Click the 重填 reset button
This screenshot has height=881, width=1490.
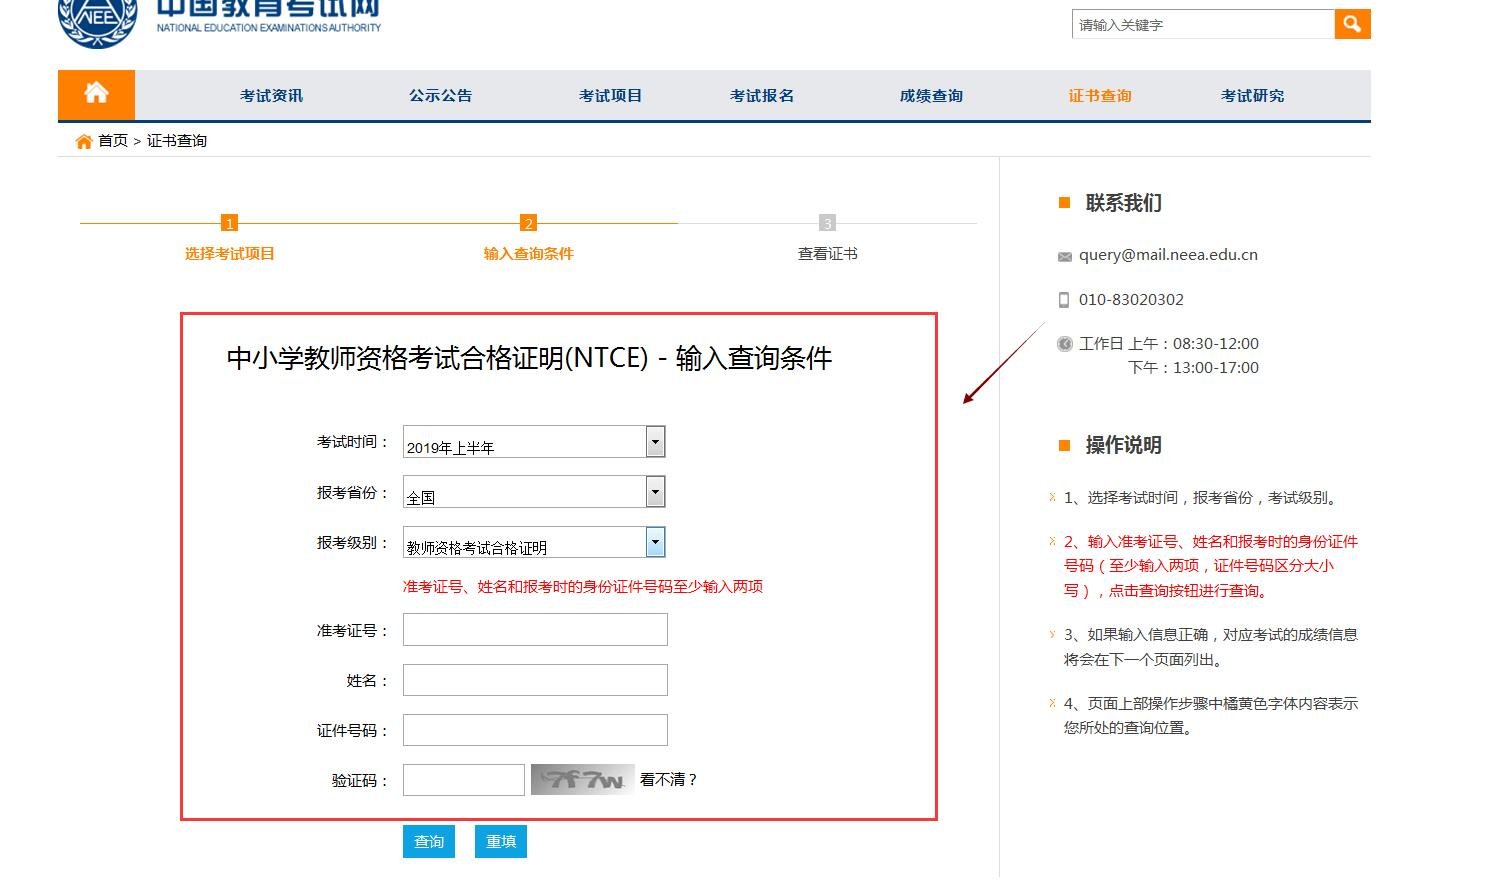click(x=500, y=841)
